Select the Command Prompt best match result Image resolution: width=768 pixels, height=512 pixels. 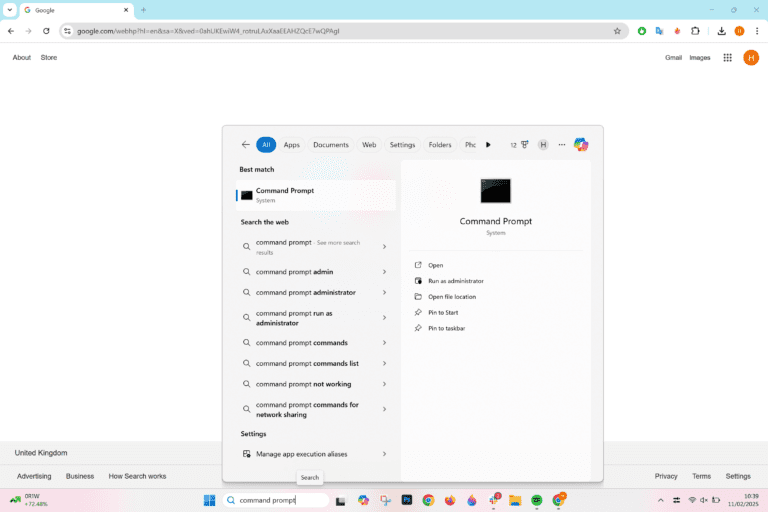(316, 195)
